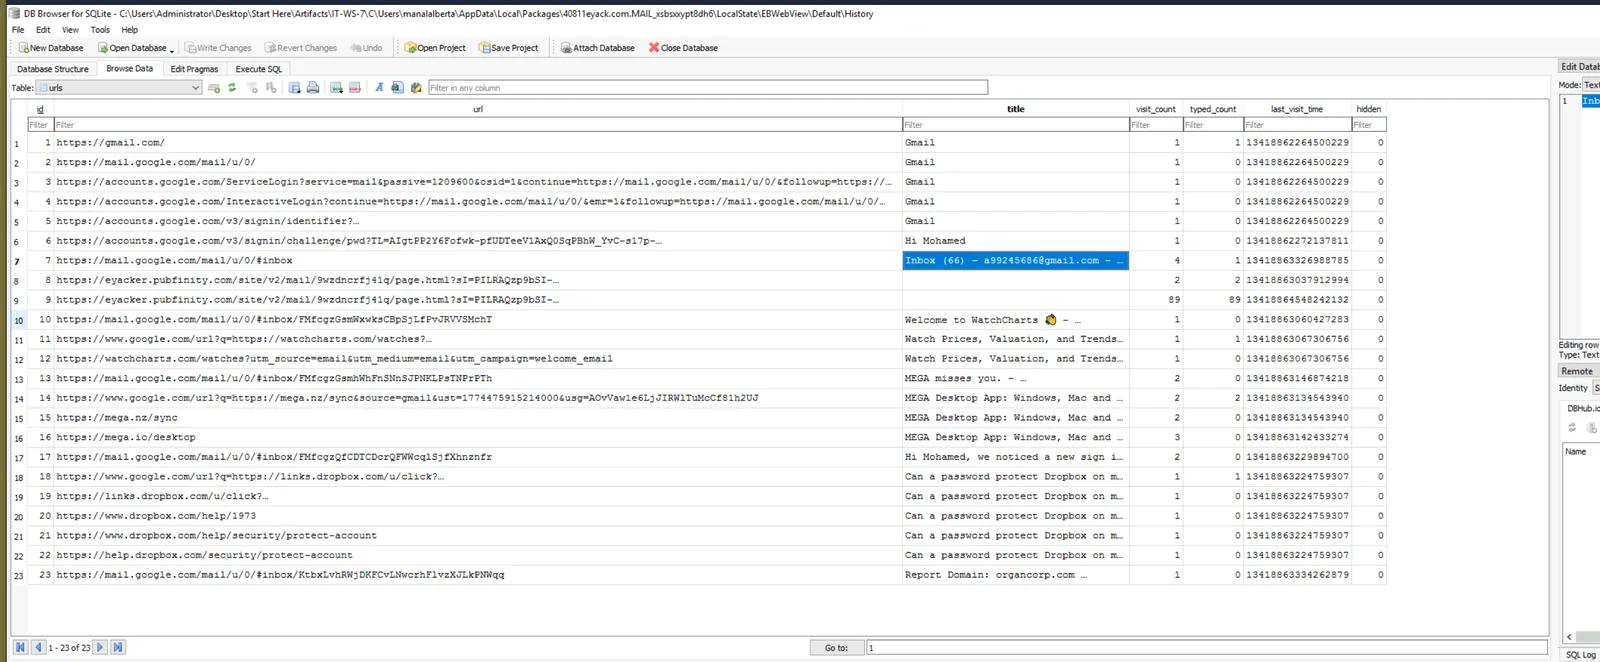
Task: Click the Go to: button
Action: tap(836, 648)
